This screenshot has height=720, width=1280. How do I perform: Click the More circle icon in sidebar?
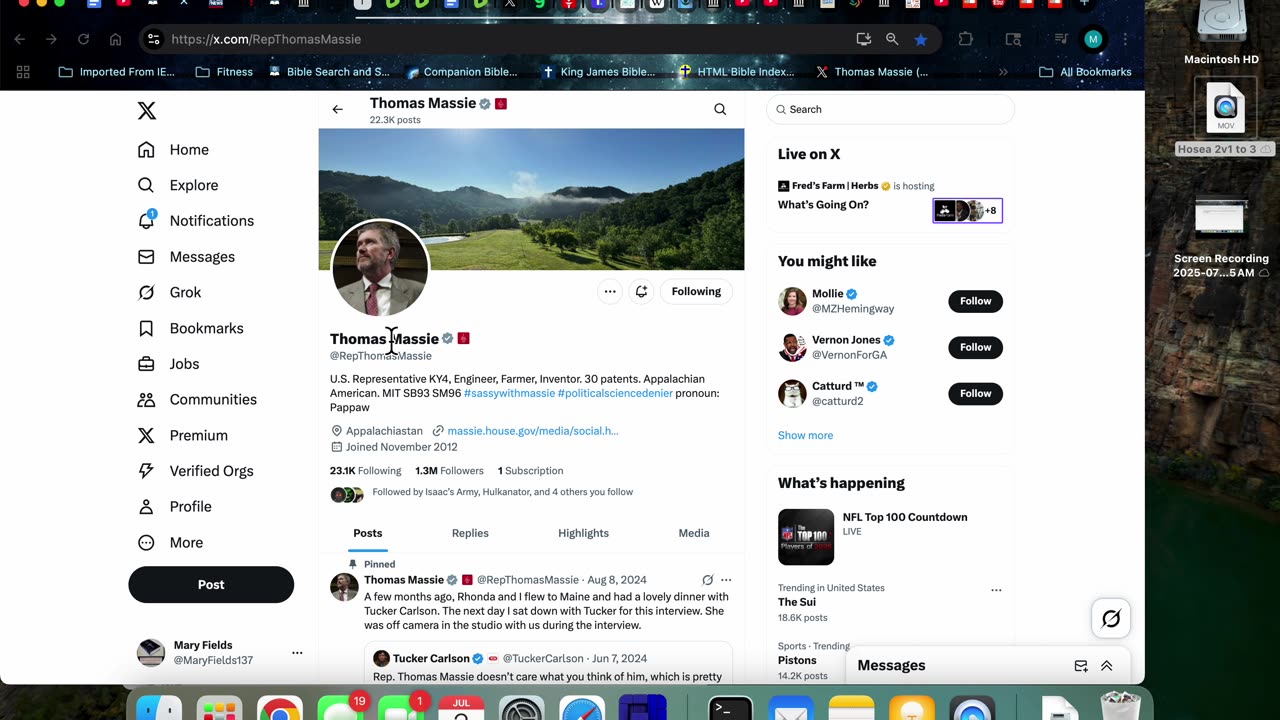(146, 543)
